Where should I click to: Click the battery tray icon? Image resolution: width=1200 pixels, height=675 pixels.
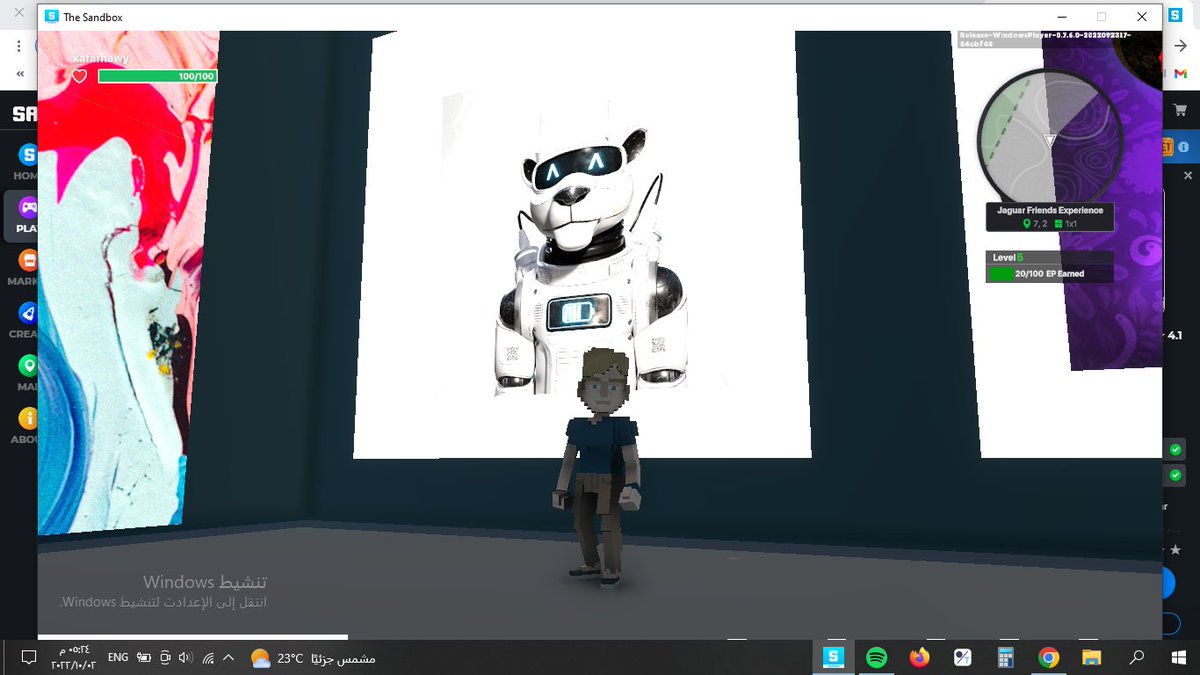143,658
